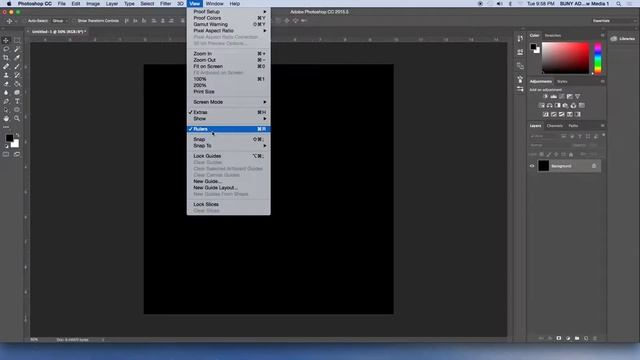Switch to the Channels tab
Viewport: 640px width, 360px height.
pos(555,126)
